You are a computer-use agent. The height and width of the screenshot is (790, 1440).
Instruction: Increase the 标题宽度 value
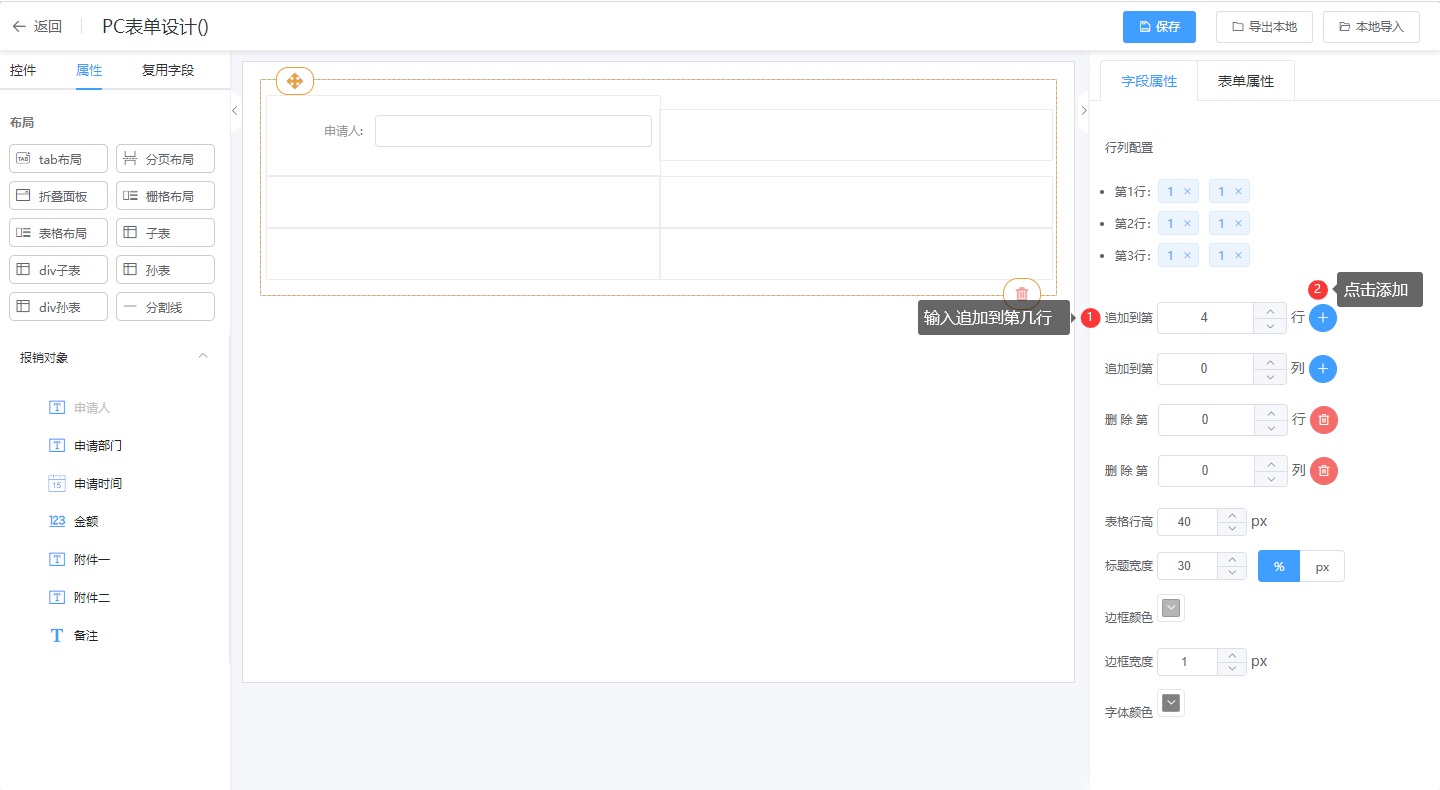coord(1232,559)
